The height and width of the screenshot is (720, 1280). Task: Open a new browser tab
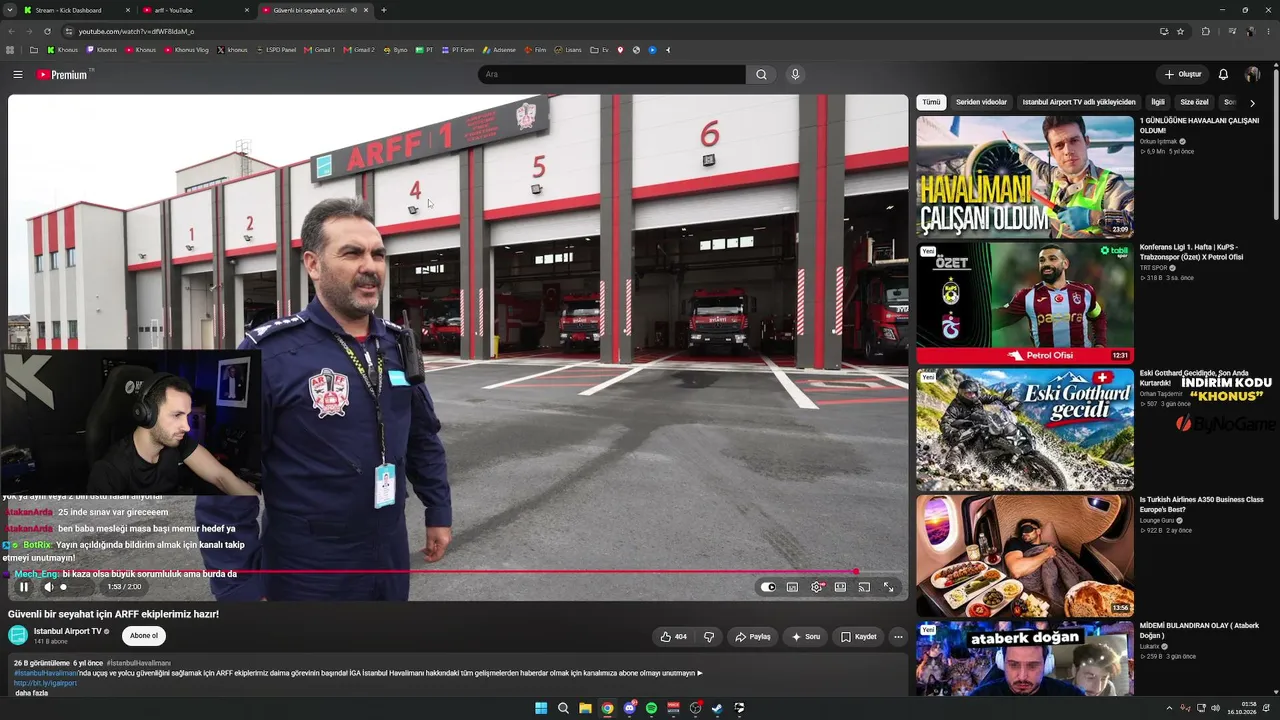point(384,10)
